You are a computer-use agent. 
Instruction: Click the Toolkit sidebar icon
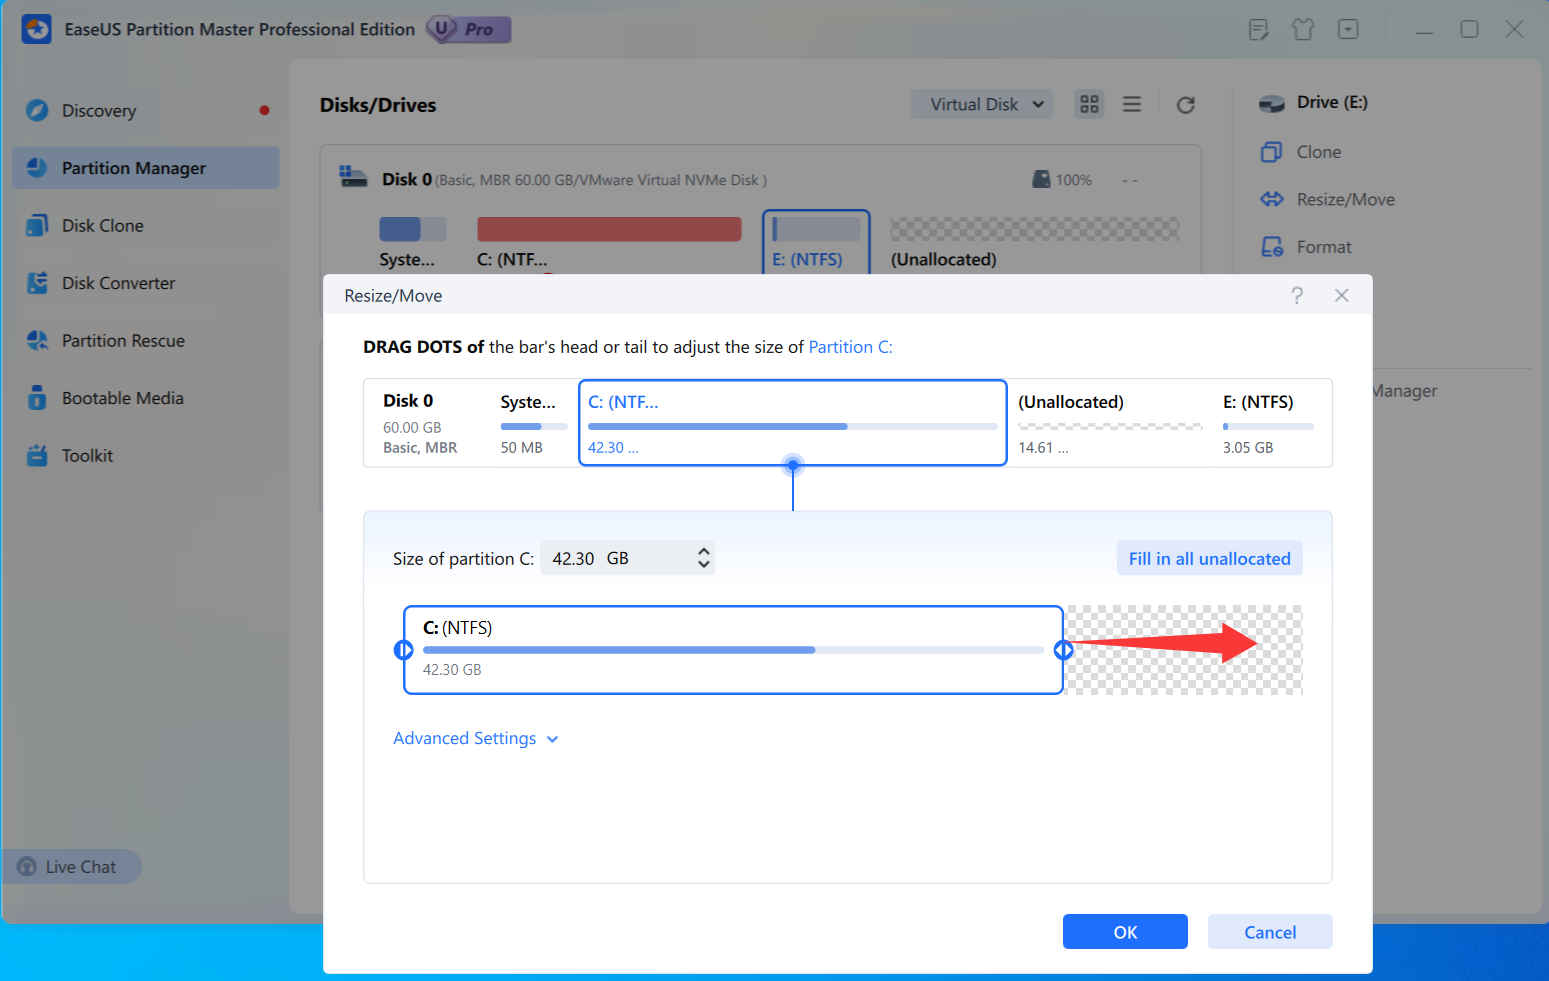37,455
